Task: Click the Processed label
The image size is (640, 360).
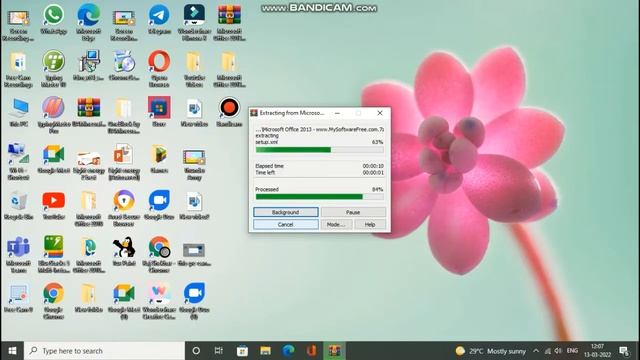Action: coord(267,189)
